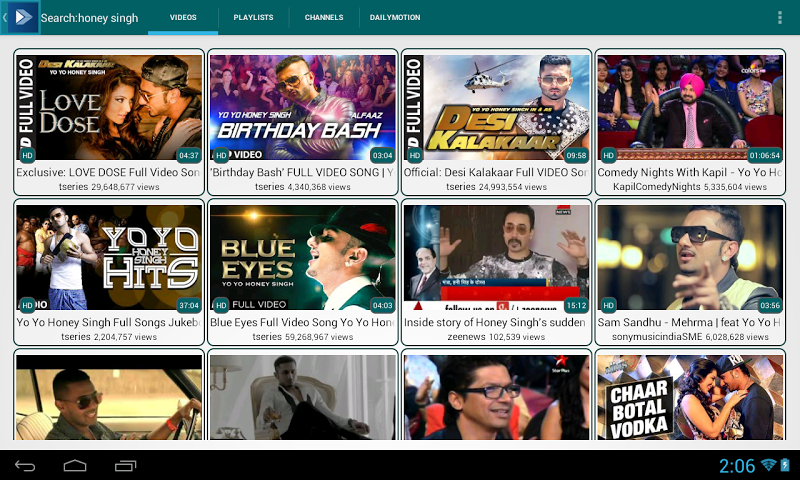Tap 'Comedy Nights With Kapil' title
The width and height of the screenshot is (800, 480).
point(690,172)
